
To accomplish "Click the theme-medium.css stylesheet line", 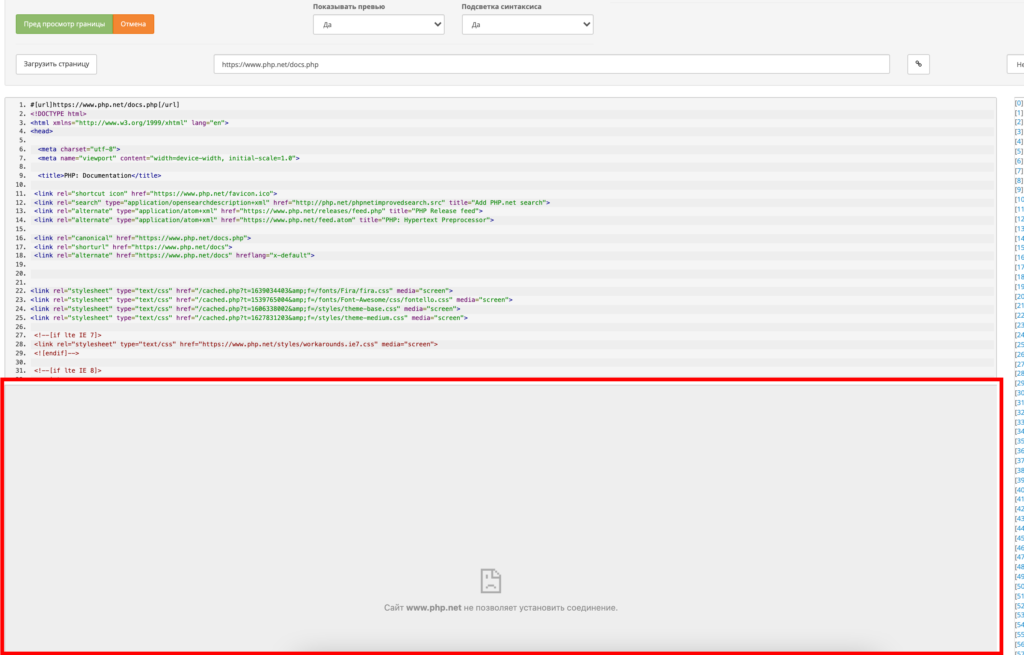I will (x=249, y=317).
